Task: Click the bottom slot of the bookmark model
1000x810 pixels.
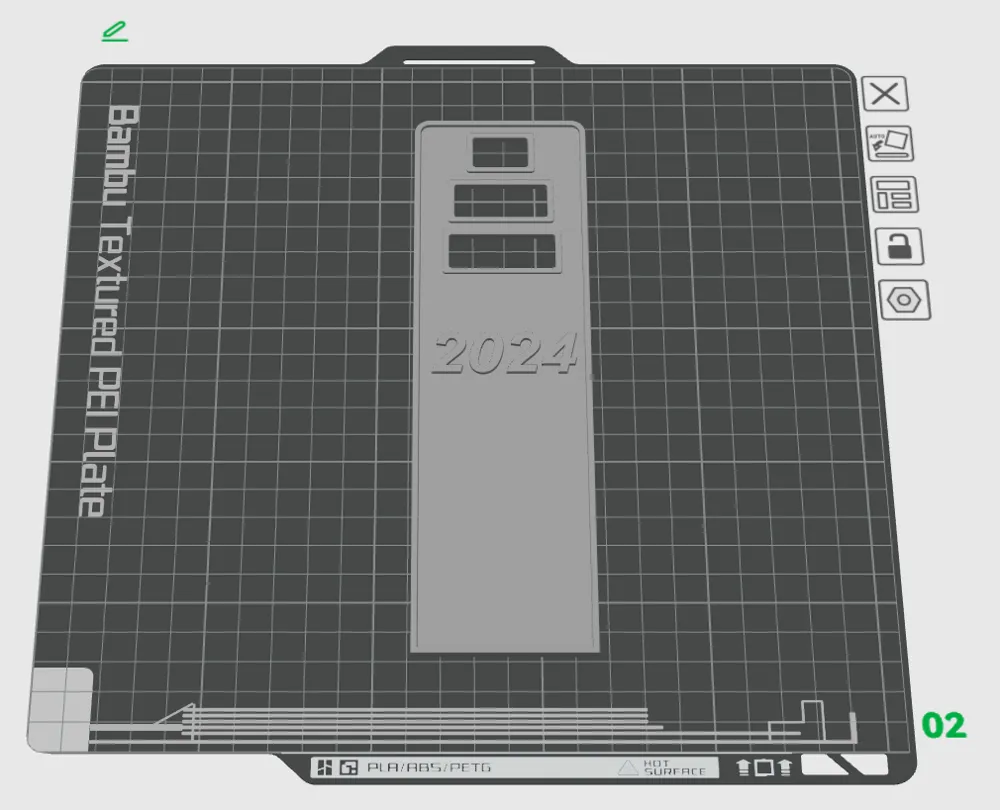Action: 503,249
